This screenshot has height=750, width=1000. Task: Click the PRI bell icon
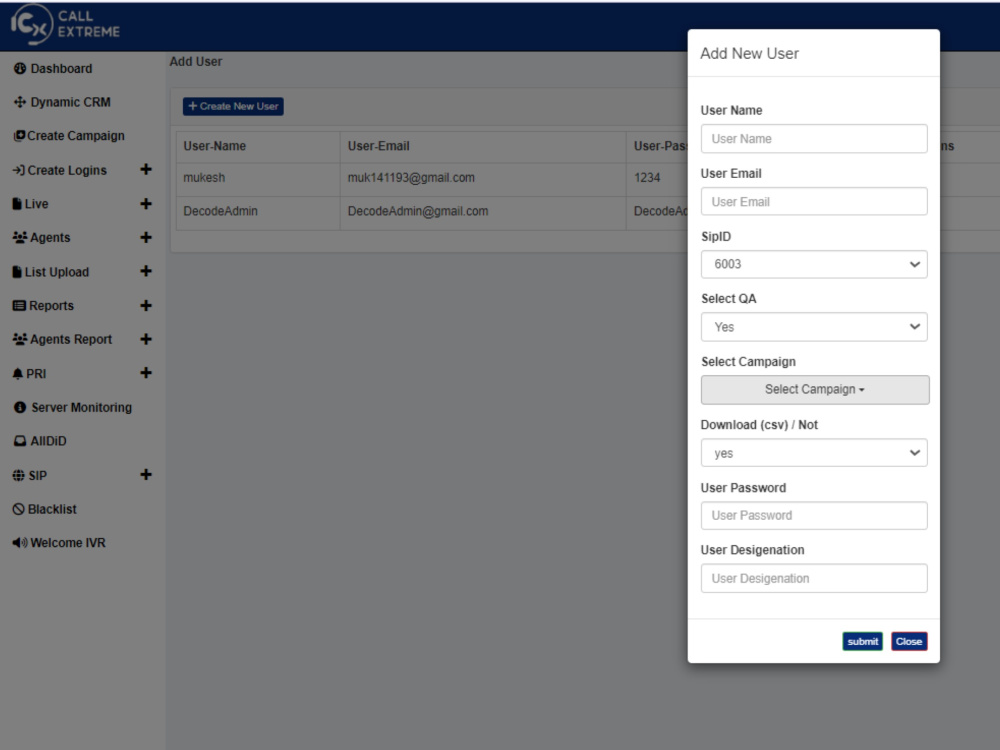pyautogui.click(x=18, y=374)
